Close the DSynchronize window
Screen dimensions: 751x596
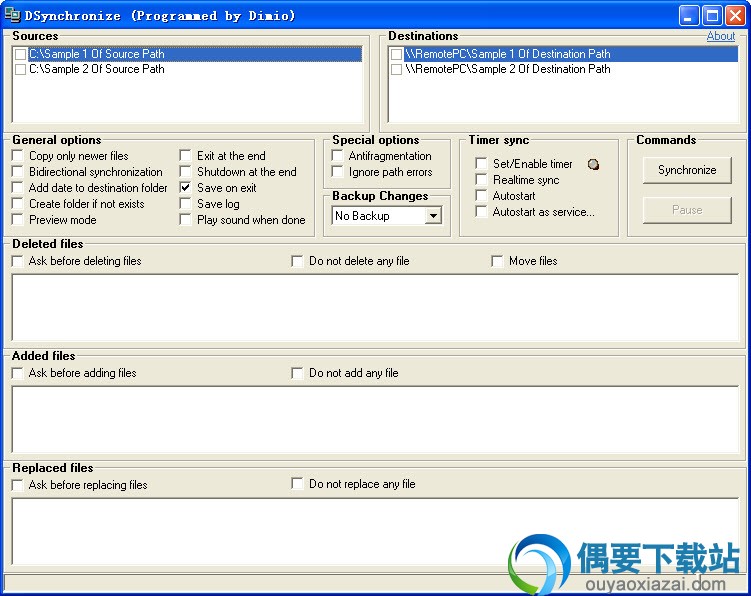pyautogui.click(x=735, y=16)
